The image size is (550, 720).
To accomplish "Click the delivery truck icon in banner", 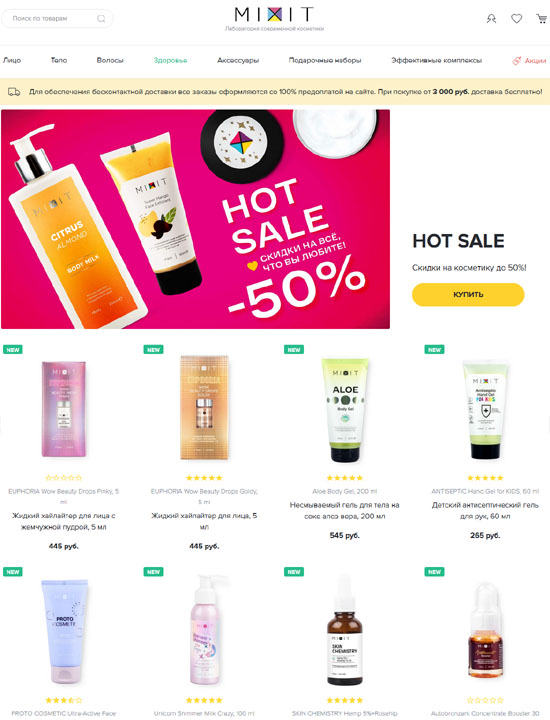I will pos(14,92).
